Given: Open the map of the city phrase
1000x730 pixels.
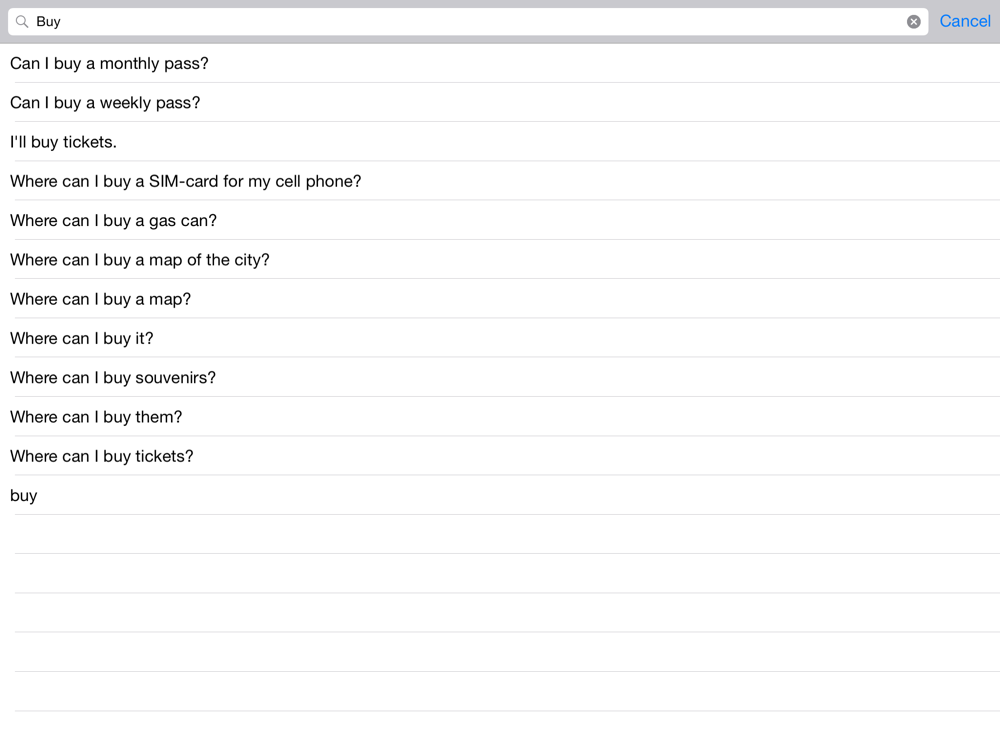Looking at the screenshot, I should 140,260.
